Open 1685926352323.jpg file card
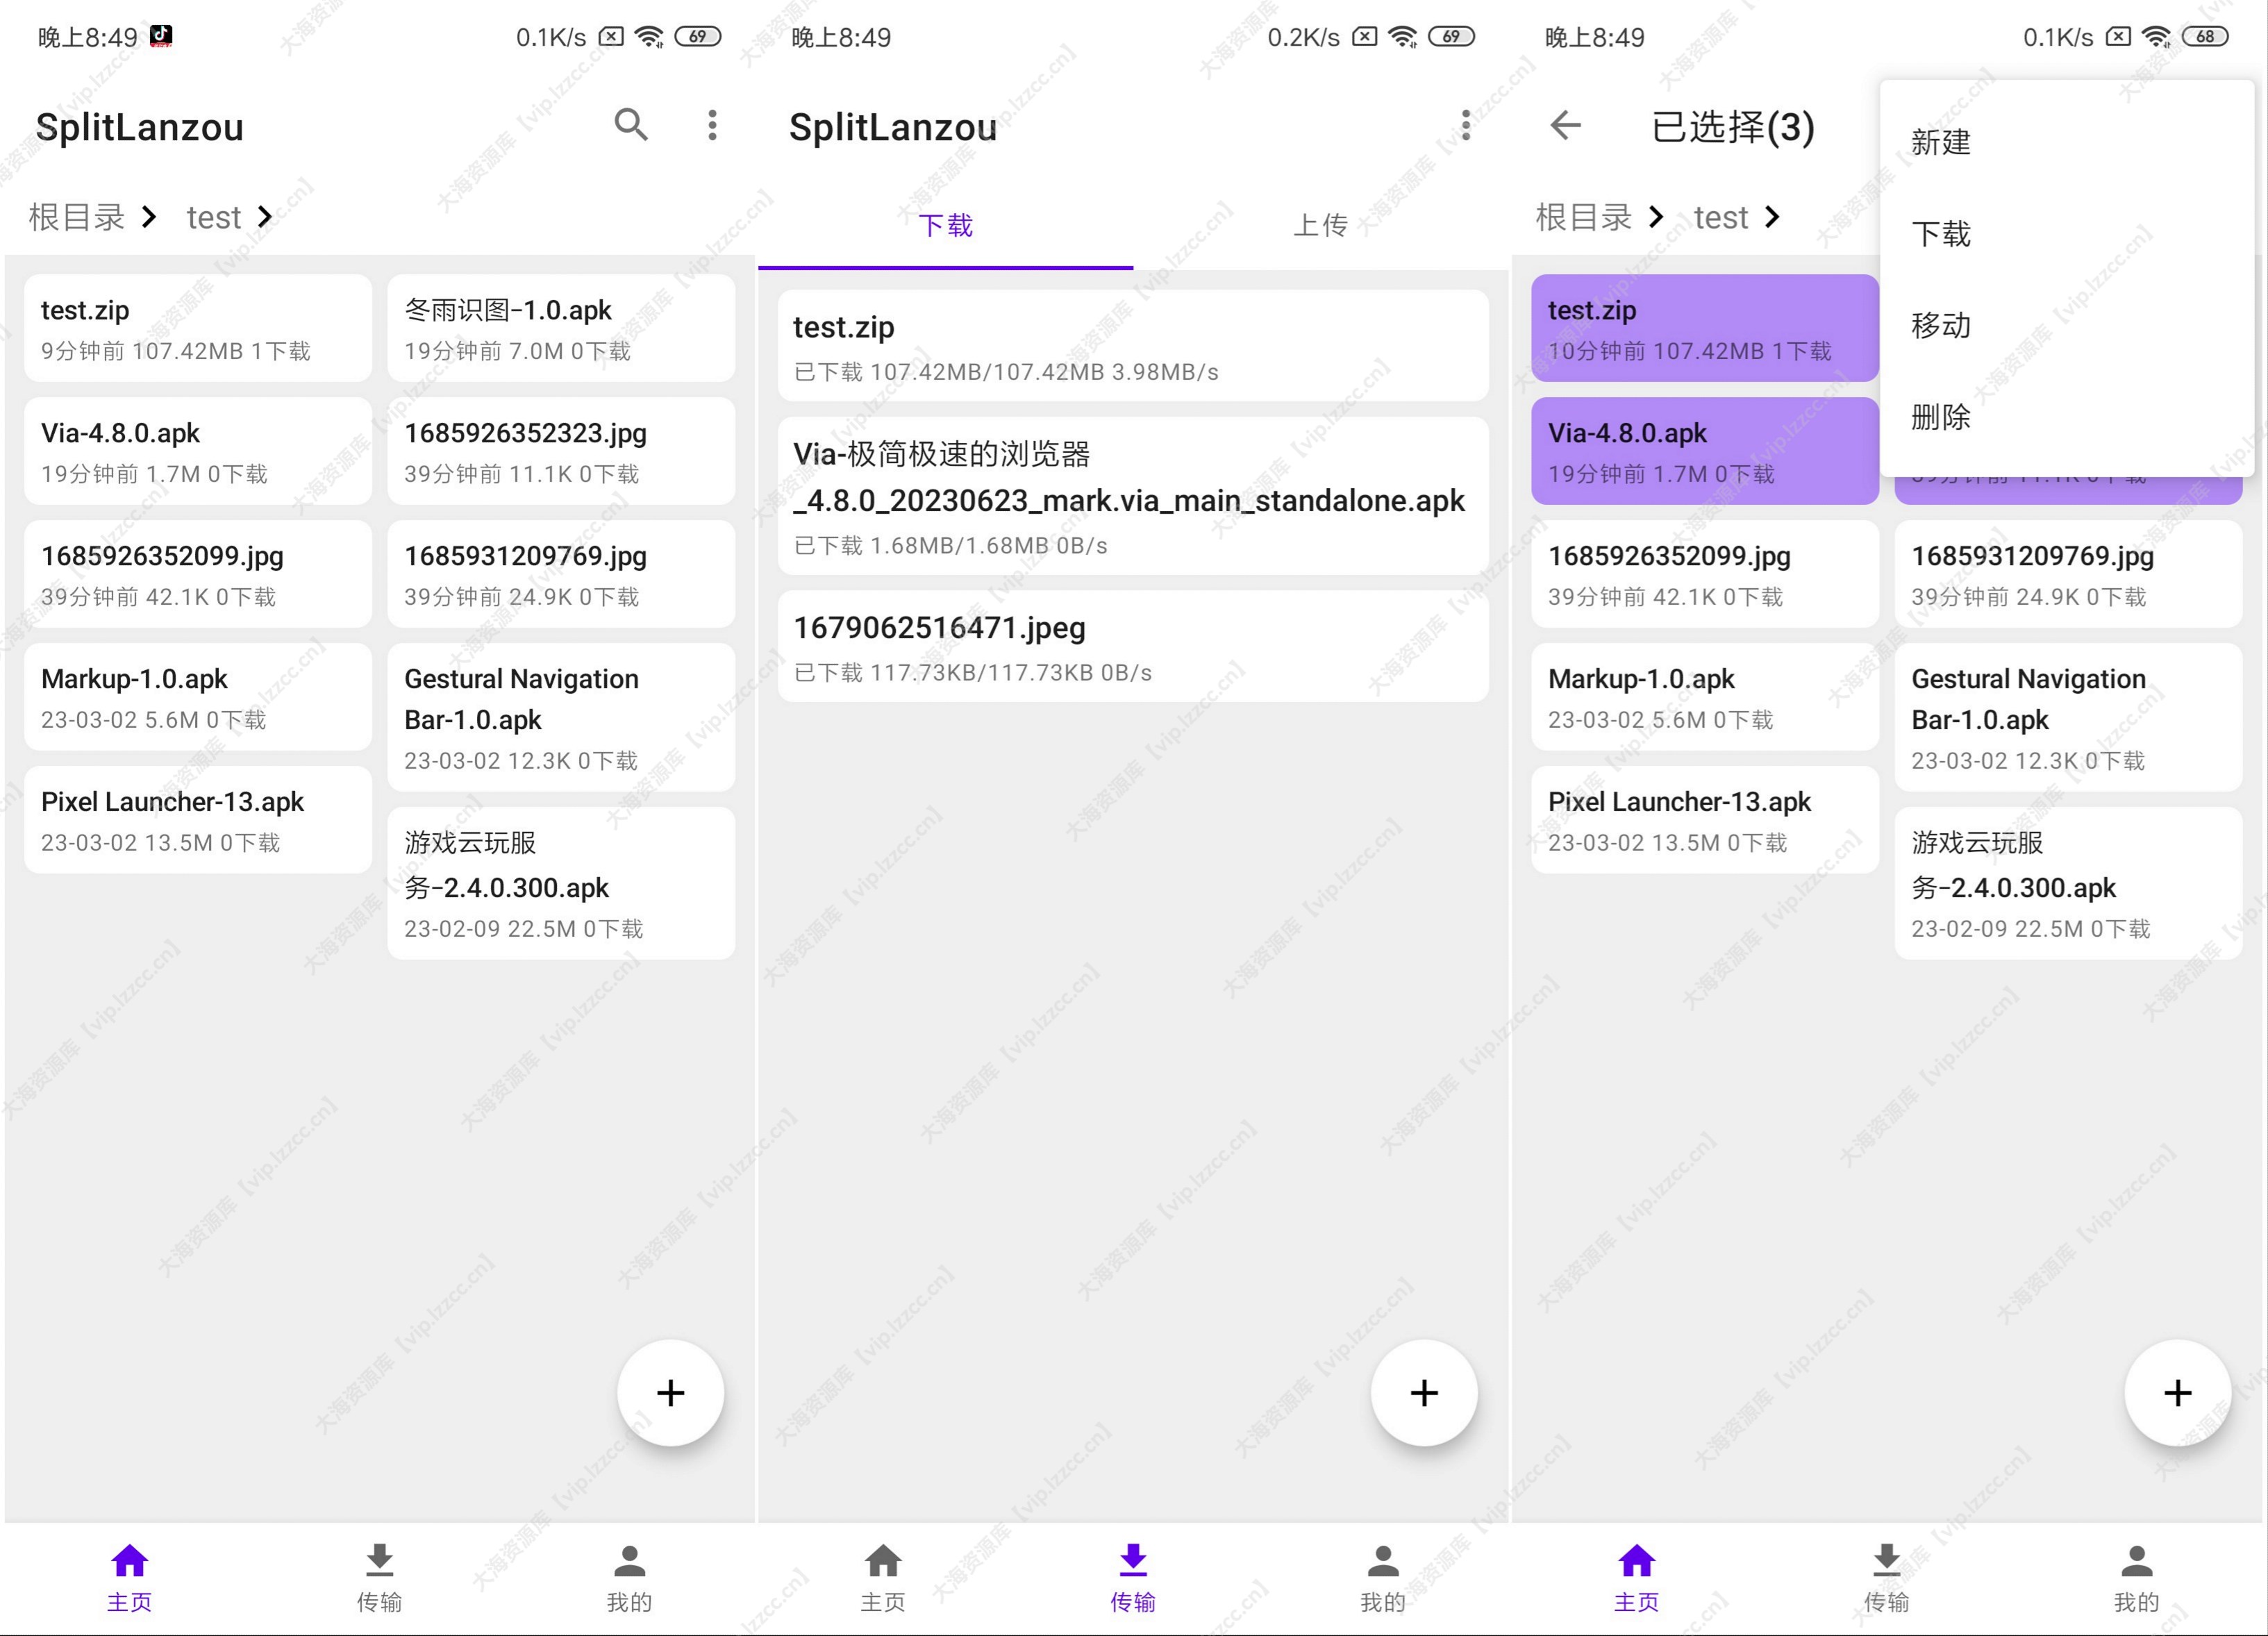The image size is (2268, 1636). pyautogui.click(x=561, y=451)
